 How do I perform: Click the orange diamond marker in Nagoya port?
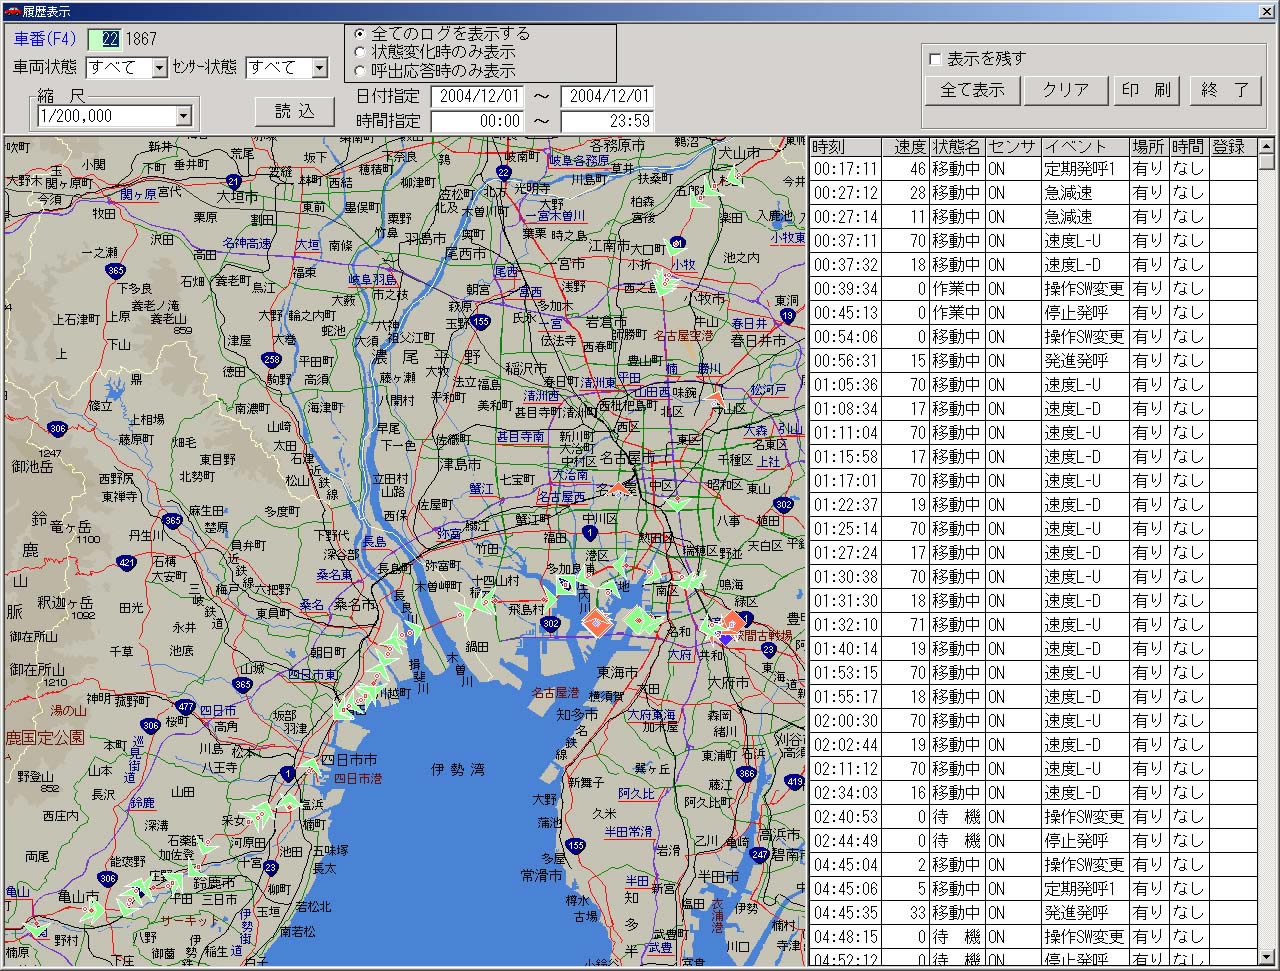[x=595, y=624]
